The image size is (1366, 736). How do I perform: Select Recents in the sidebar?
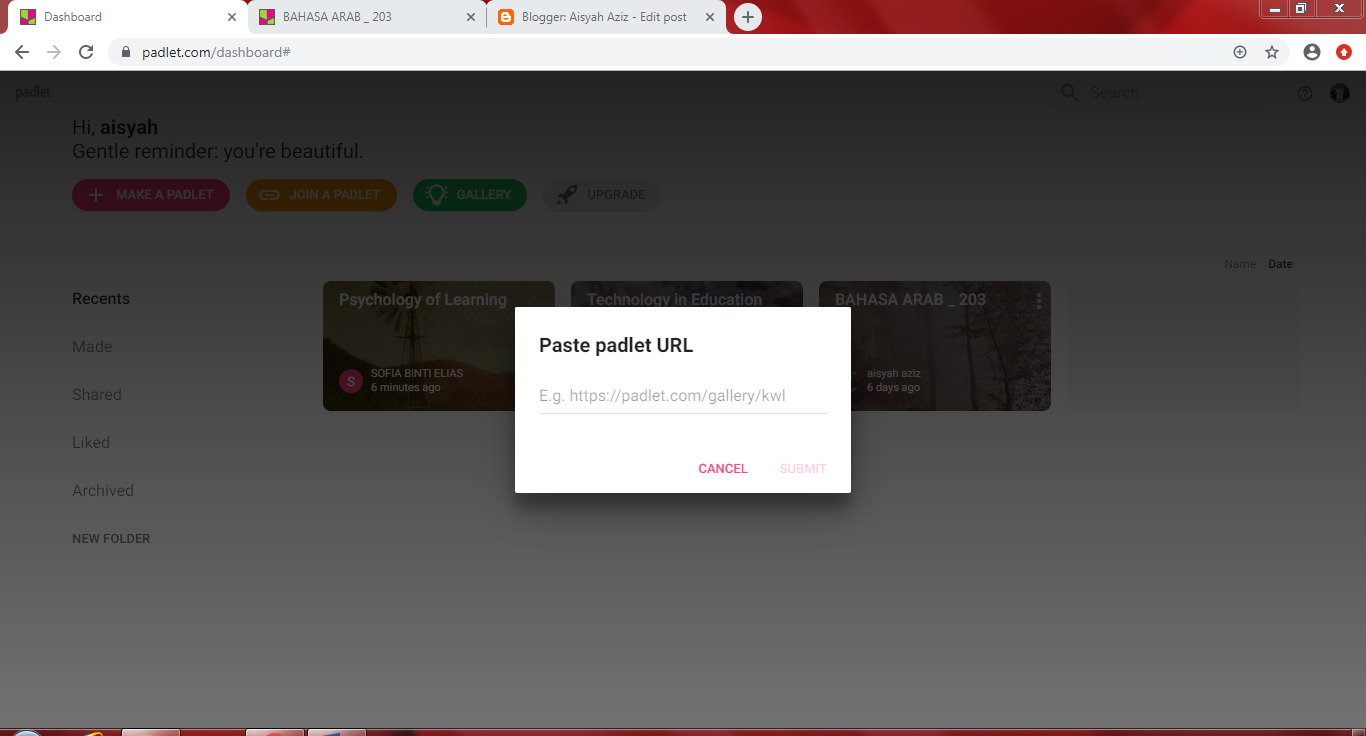pos(101,299)
